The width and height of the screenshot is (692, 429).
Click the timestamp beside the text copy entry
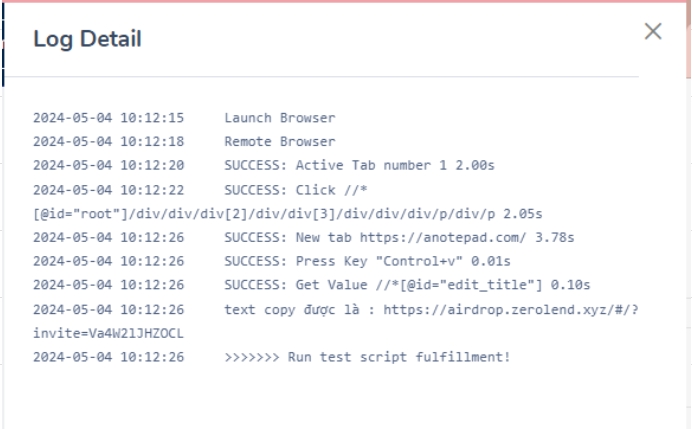108,309
